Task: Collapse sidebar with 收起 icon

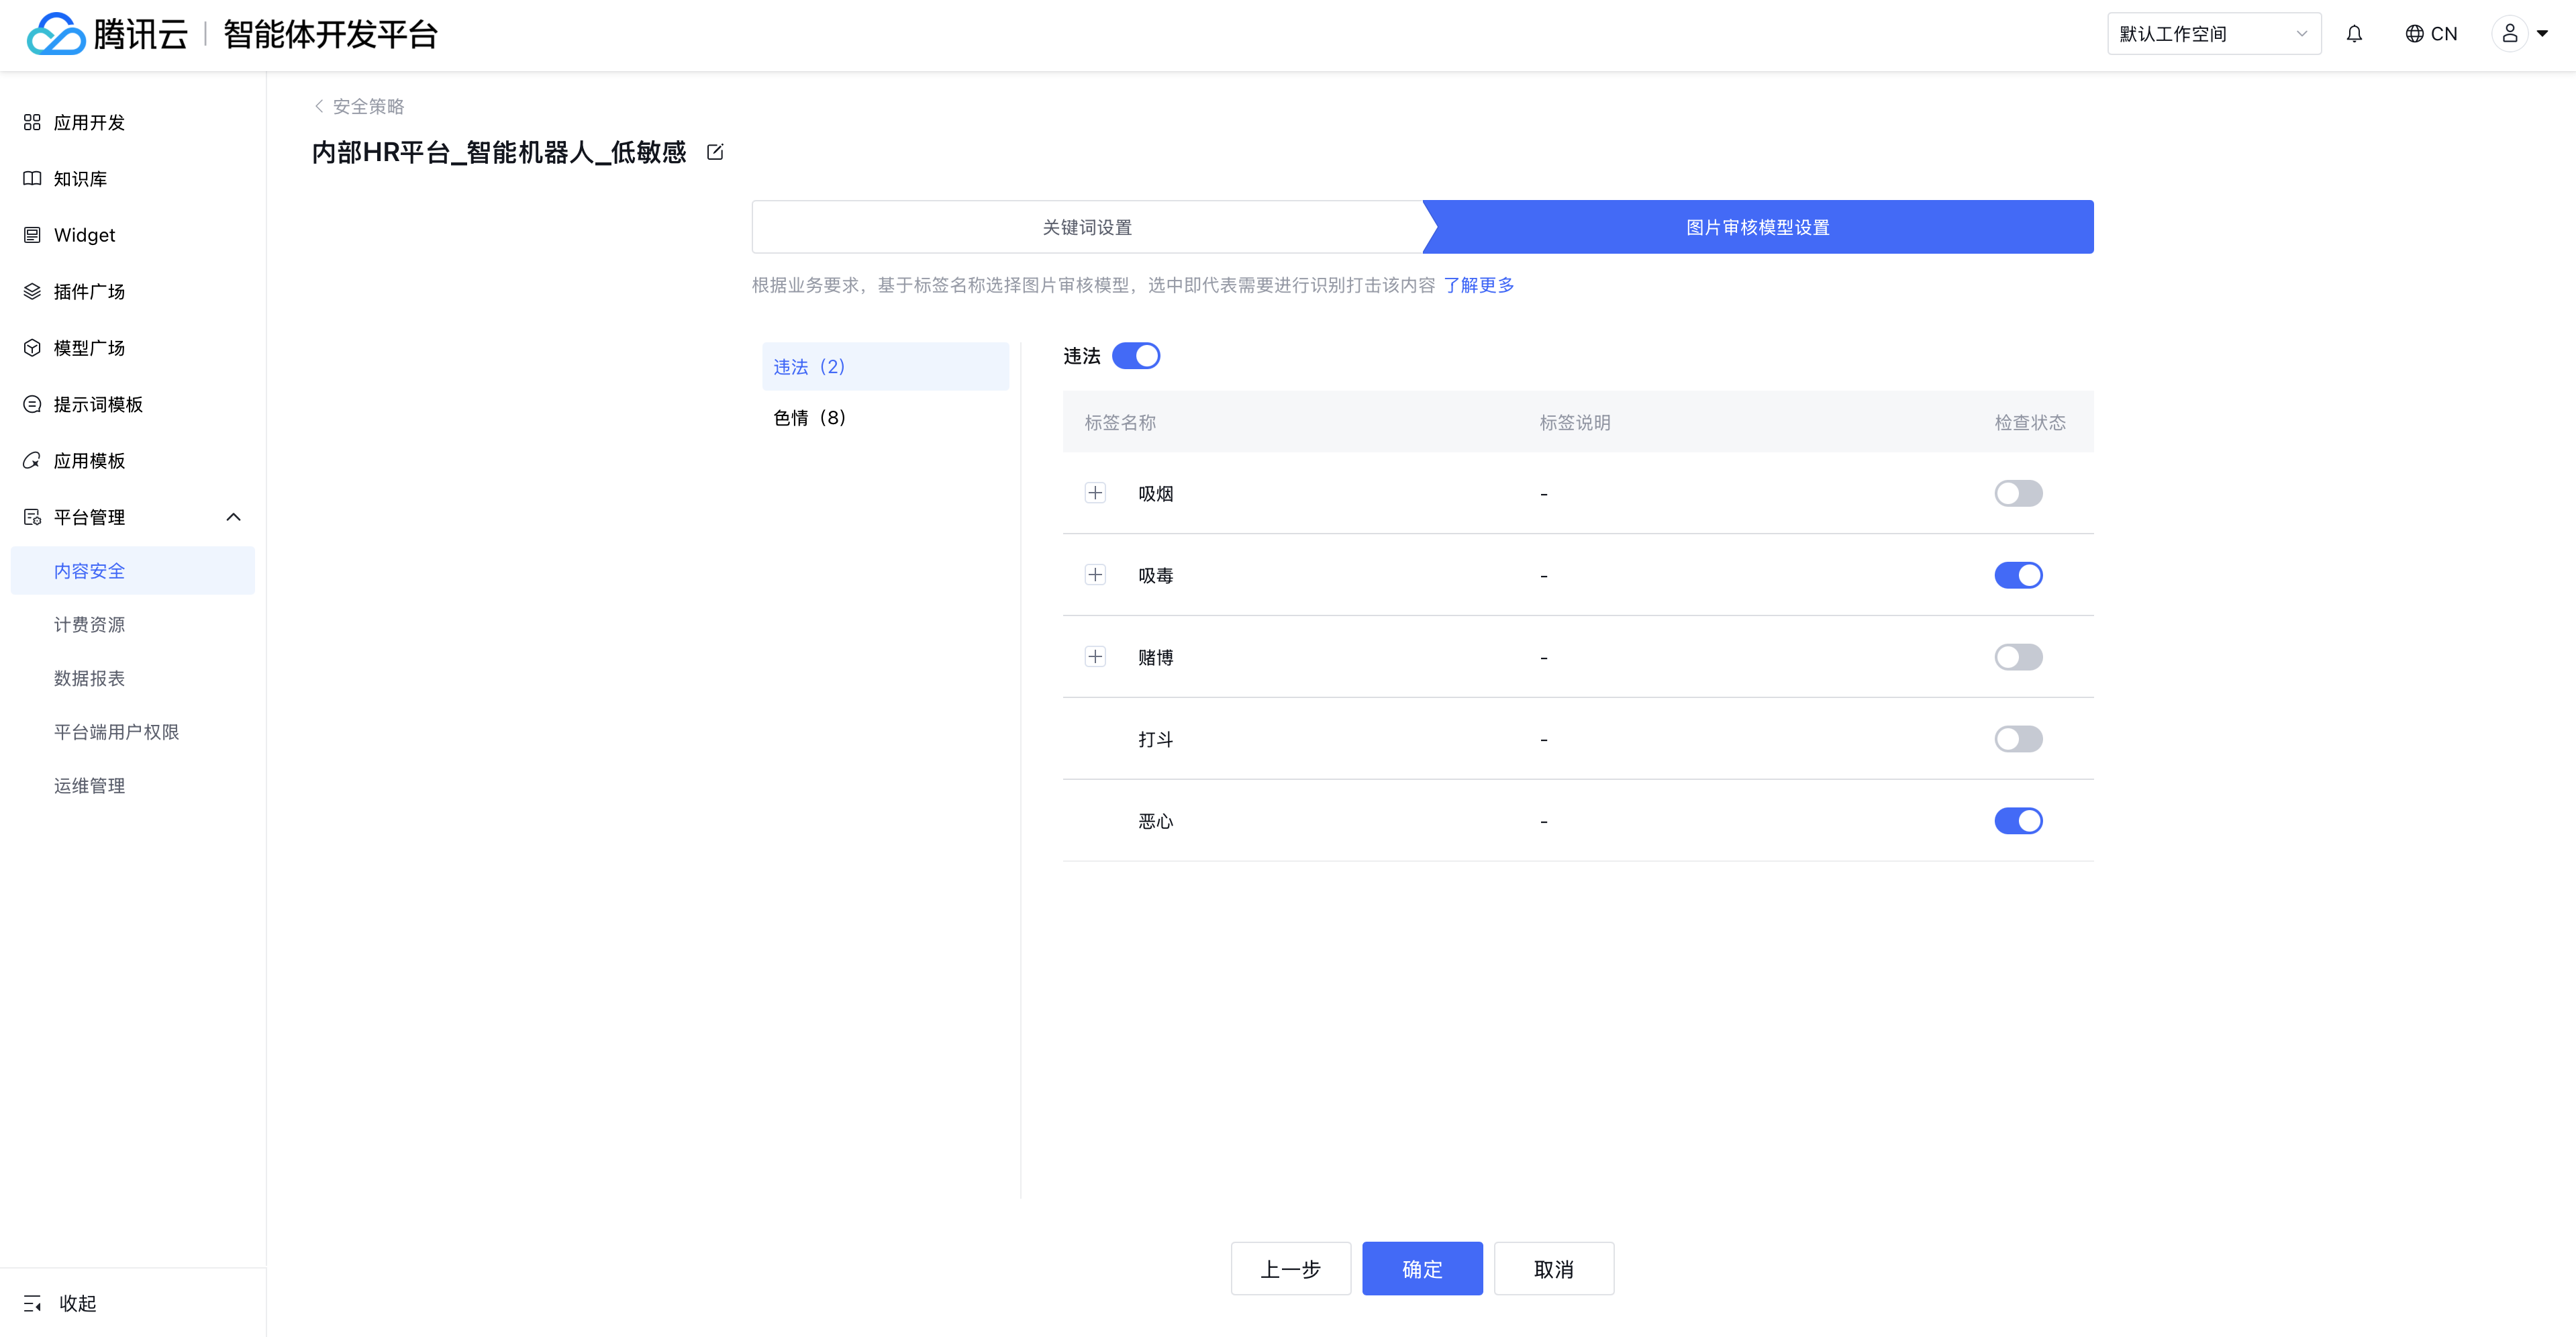Action: click(x=33, y=1303)
